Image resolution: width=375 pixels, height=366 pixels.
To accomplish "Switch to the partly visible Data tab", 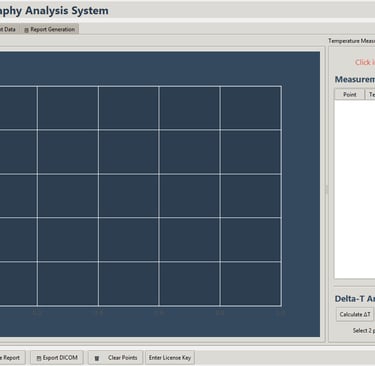I will [9, 29].
